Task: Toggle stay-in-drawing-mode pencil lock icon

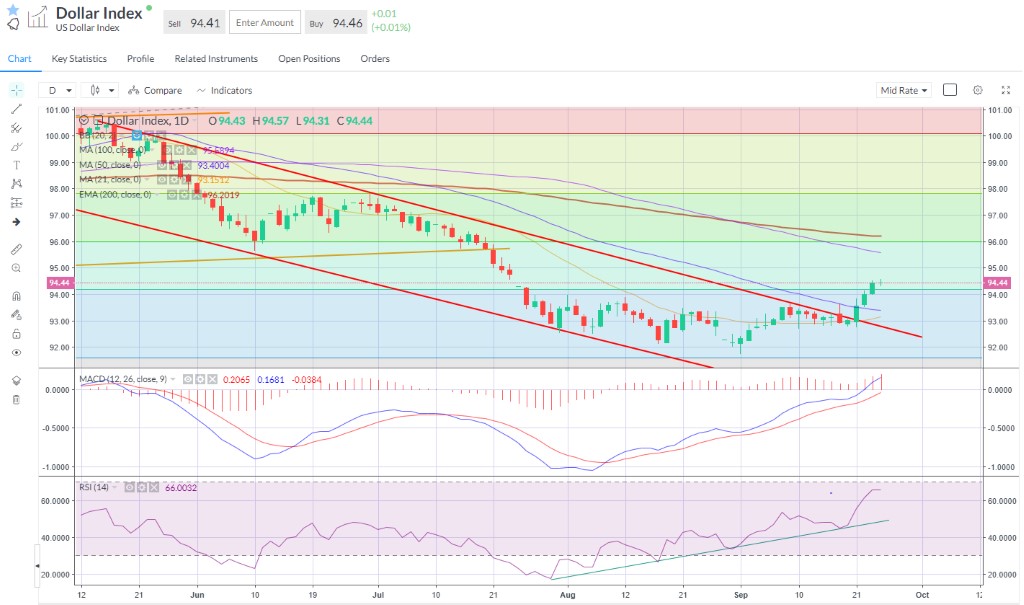Action: [16, 315]
